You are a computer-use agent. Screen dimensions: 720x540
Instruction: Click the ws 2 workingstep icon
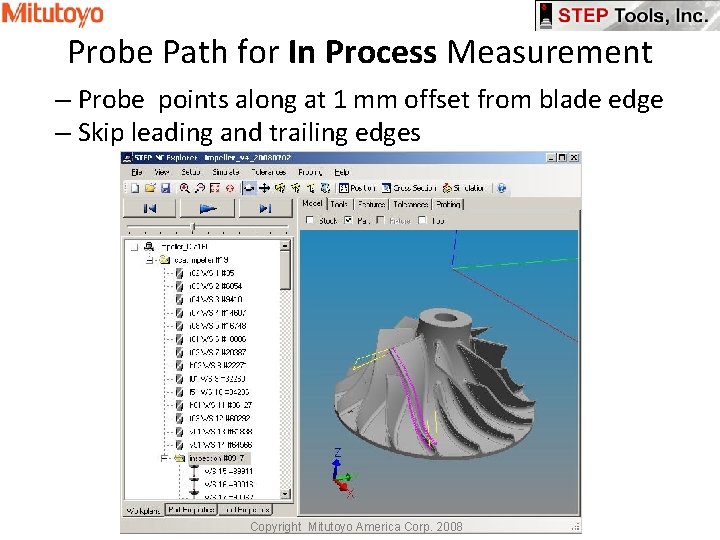(x=180, y=286)
